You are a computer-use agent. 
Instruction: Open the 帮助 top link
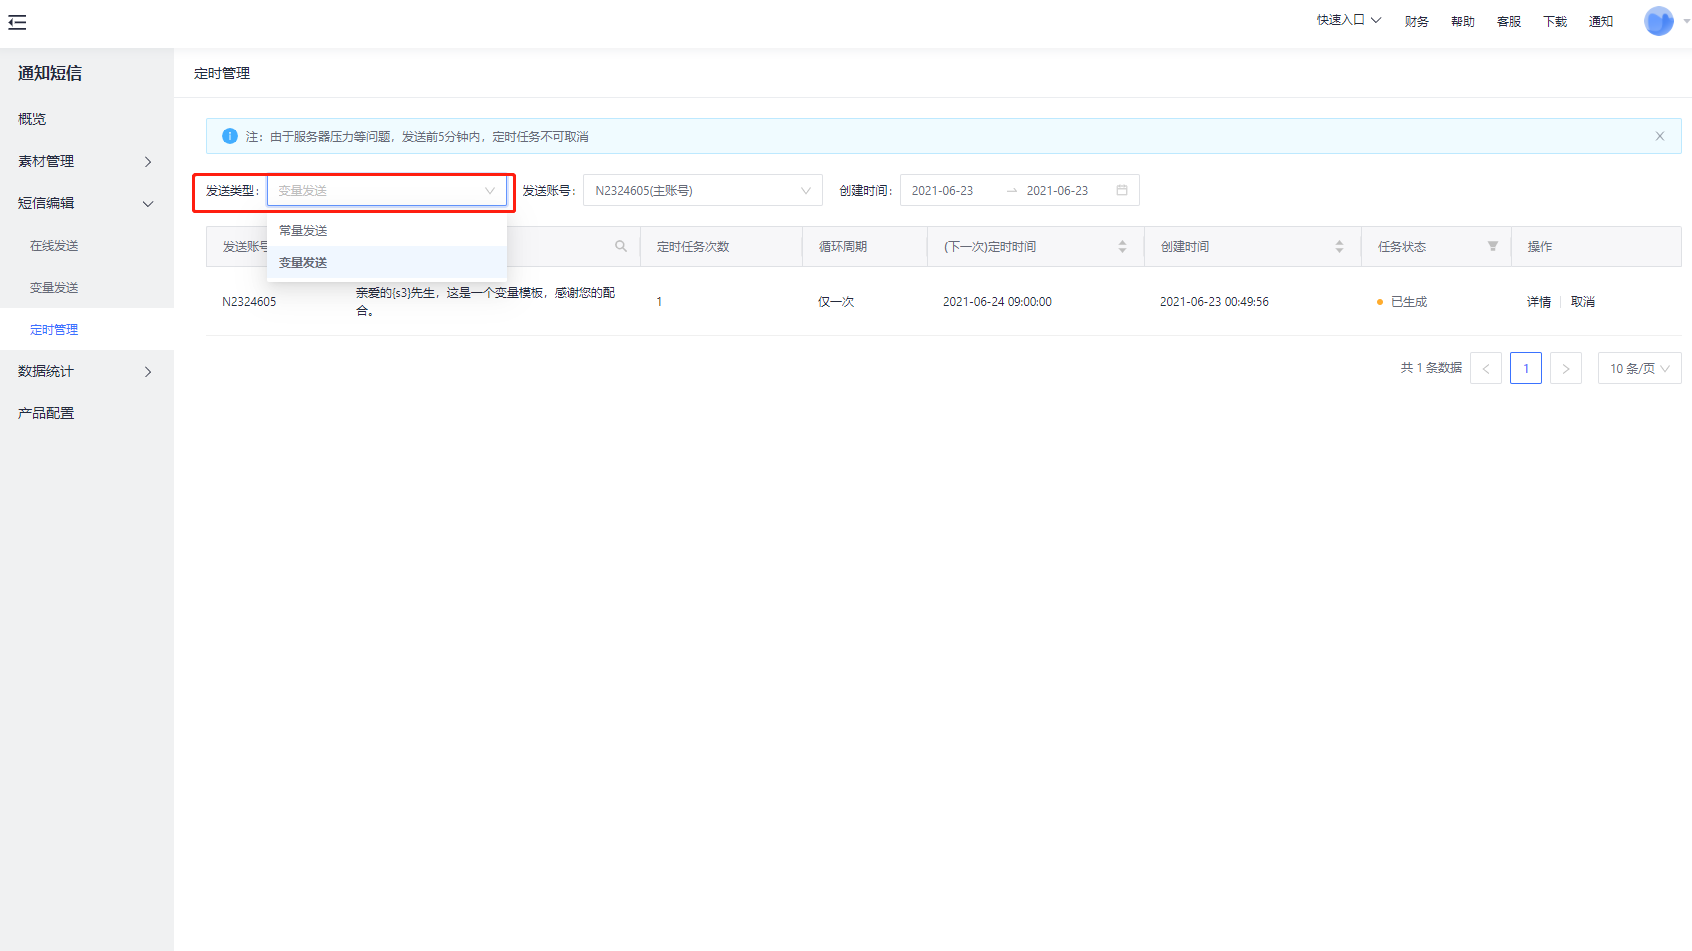(1462, 21)
